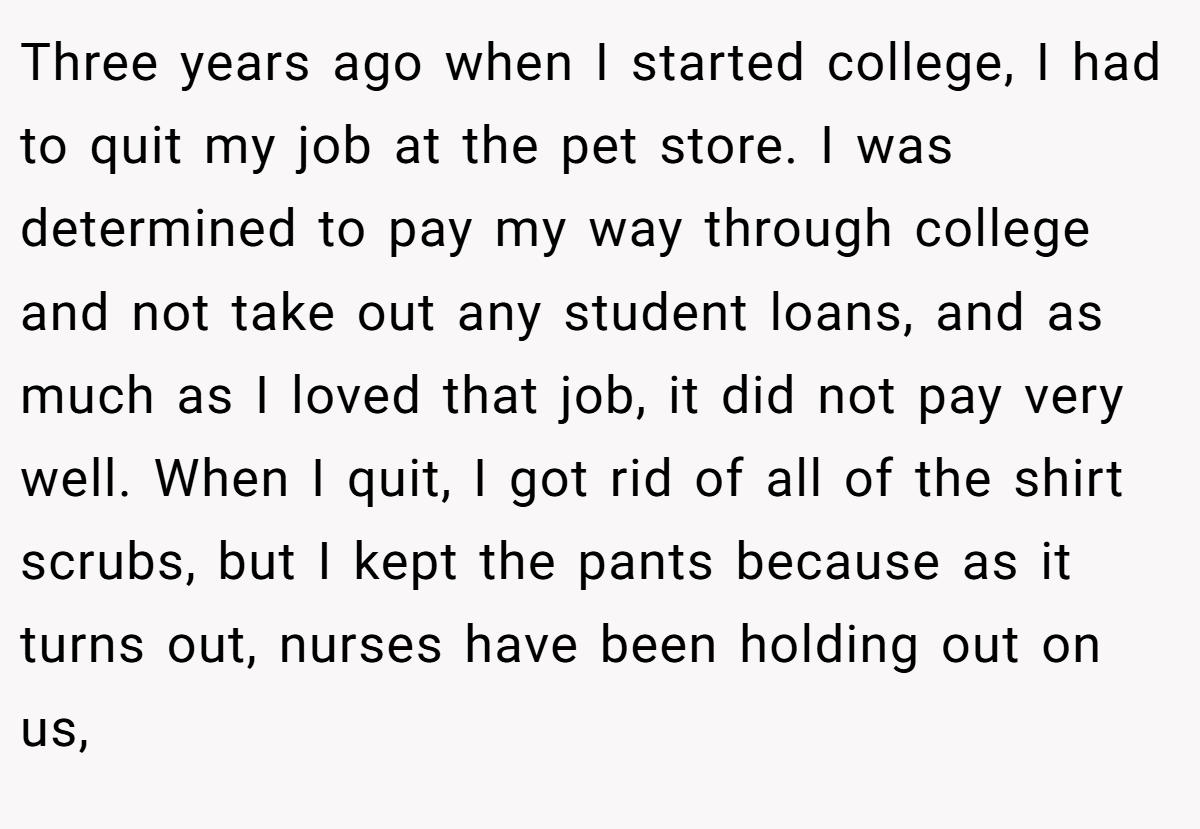Click the word "Three" starting the paragraph
The width and height of the screenshot is (1200, 829).
88,63
